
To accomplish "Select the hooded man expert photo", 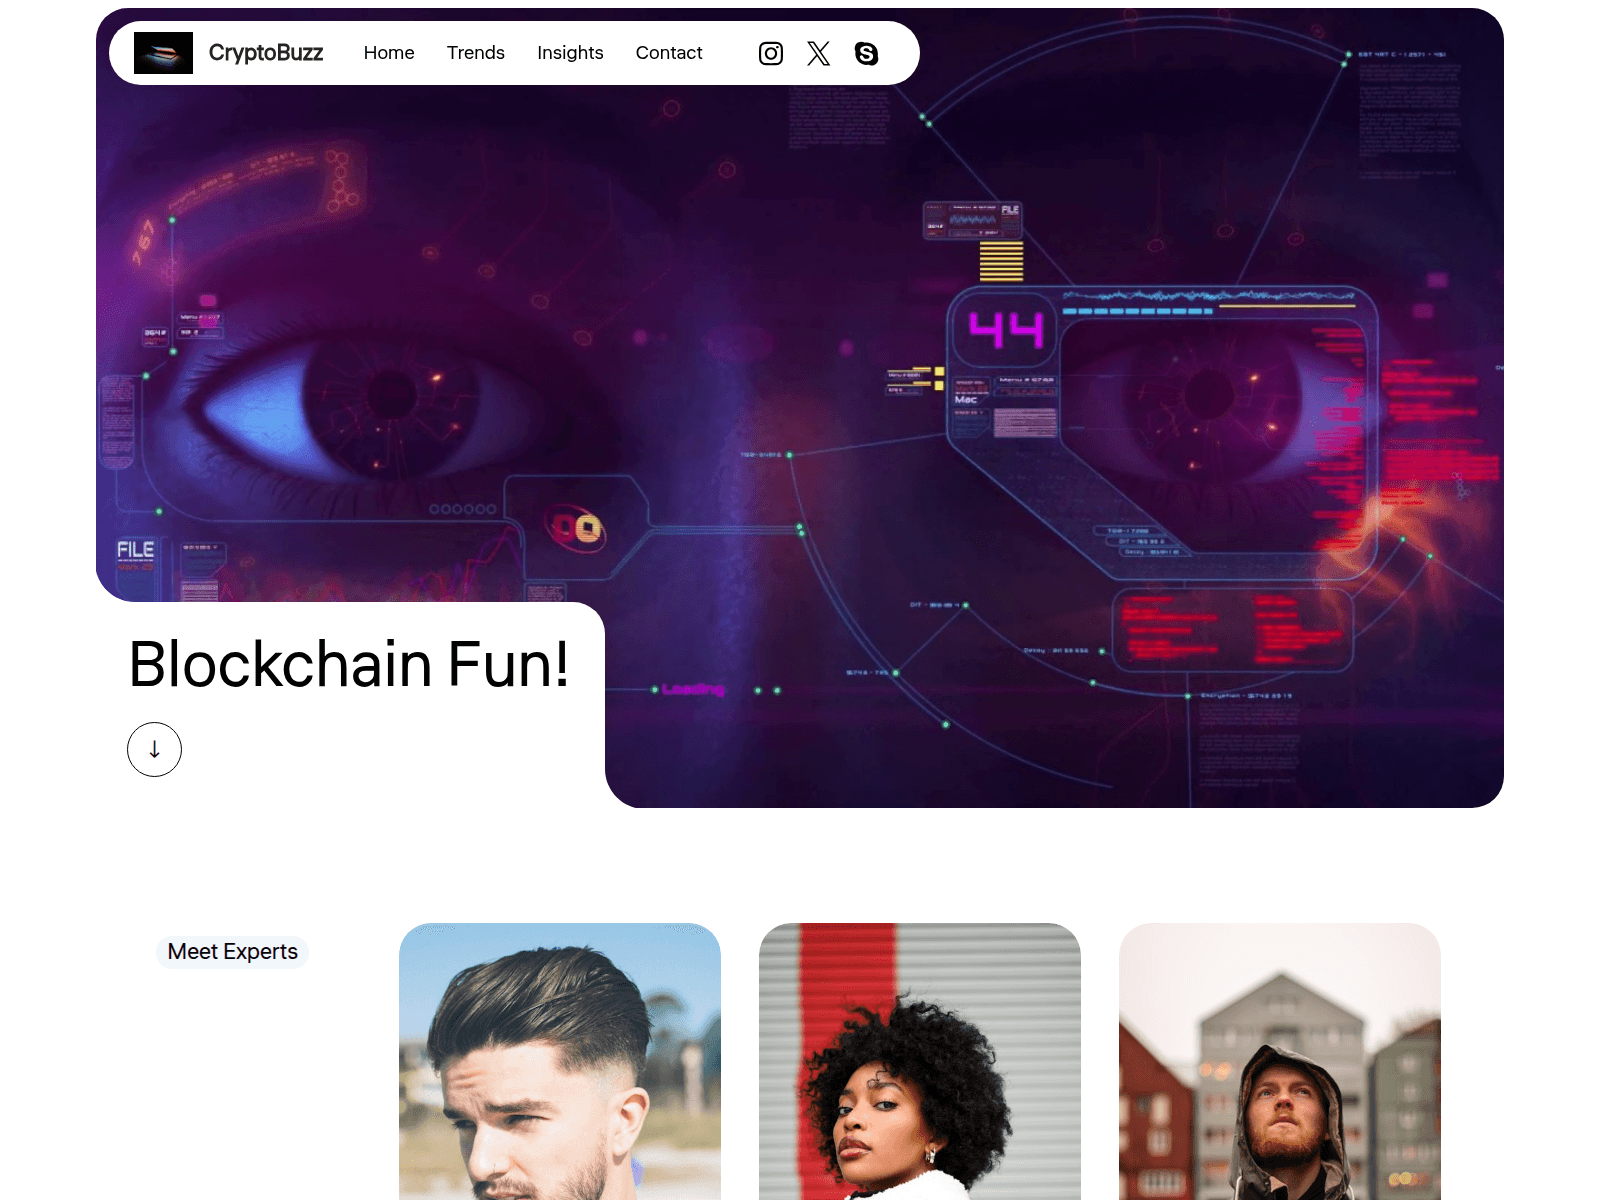I will (x=1280, y=1061).
